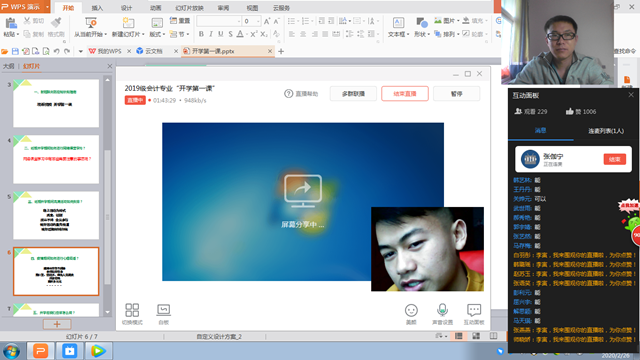Image resolution: width=640 pixels, height=360 pixels.
Task: Toggle text Shadow formatting
Action: (231, 34)
